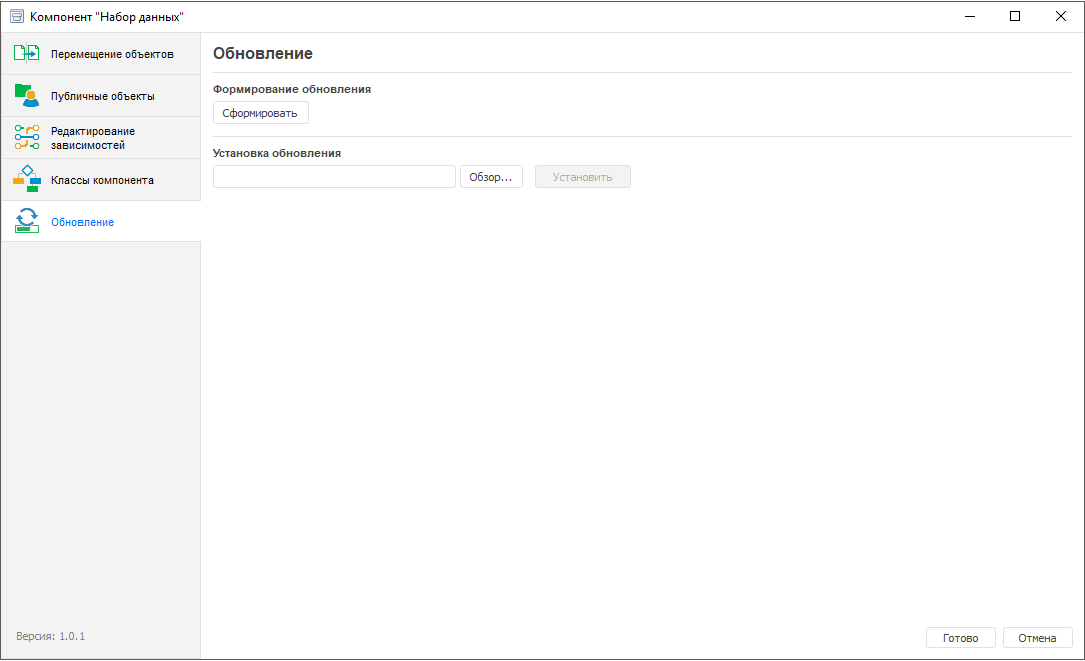
Task: Switch to Публичные объекты section
Action: pyautogui.click(x=101, y=96)
